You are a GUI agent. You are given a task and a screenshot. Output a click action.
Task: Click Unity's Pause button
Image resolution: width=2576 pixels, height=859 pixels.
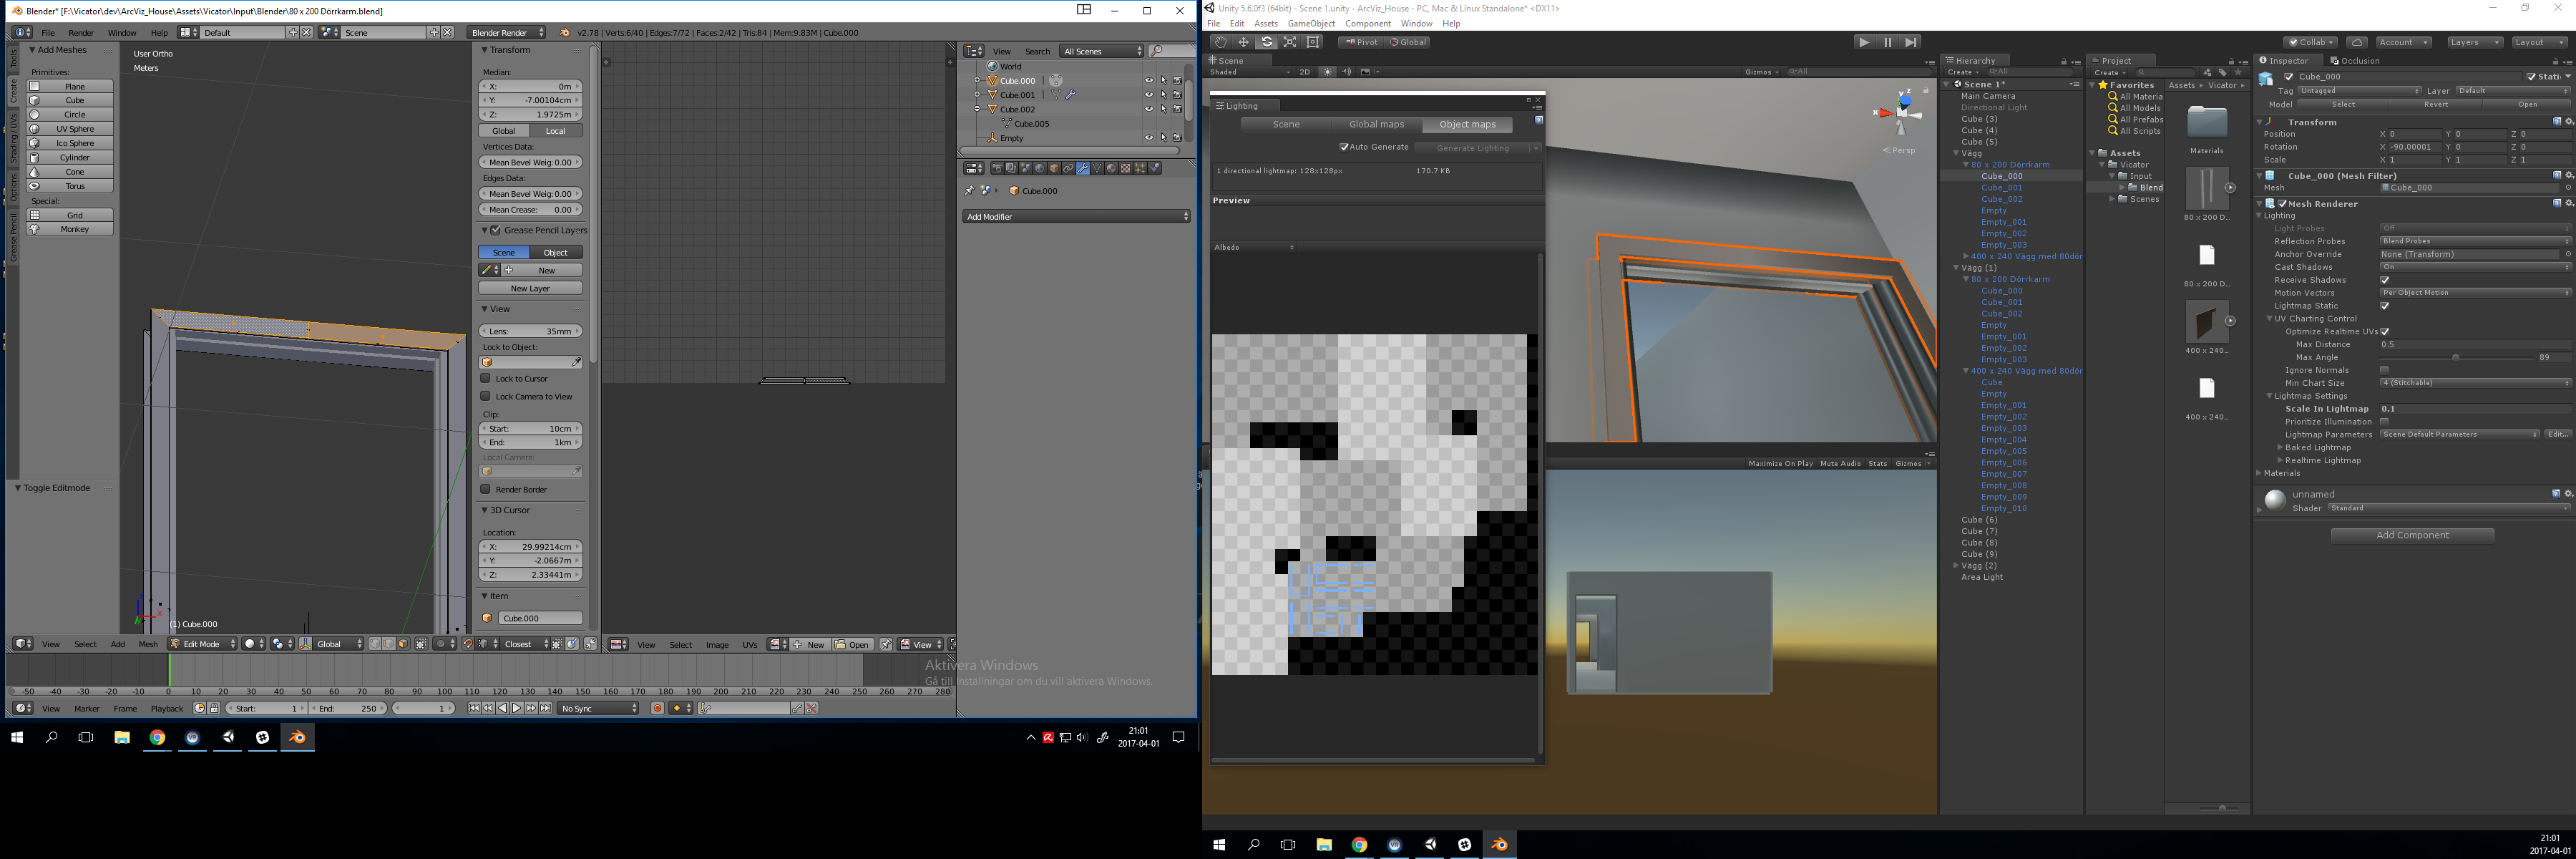tap(1888, 42)
